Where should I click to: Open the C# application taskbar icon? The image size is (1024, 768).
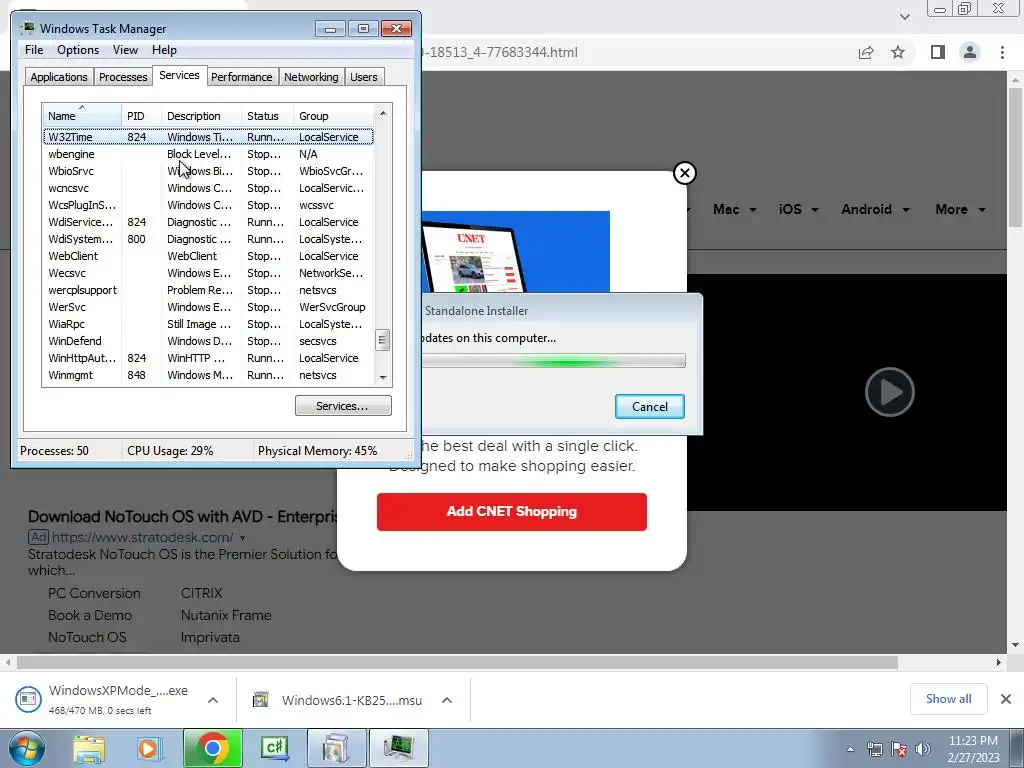[275, 748]
